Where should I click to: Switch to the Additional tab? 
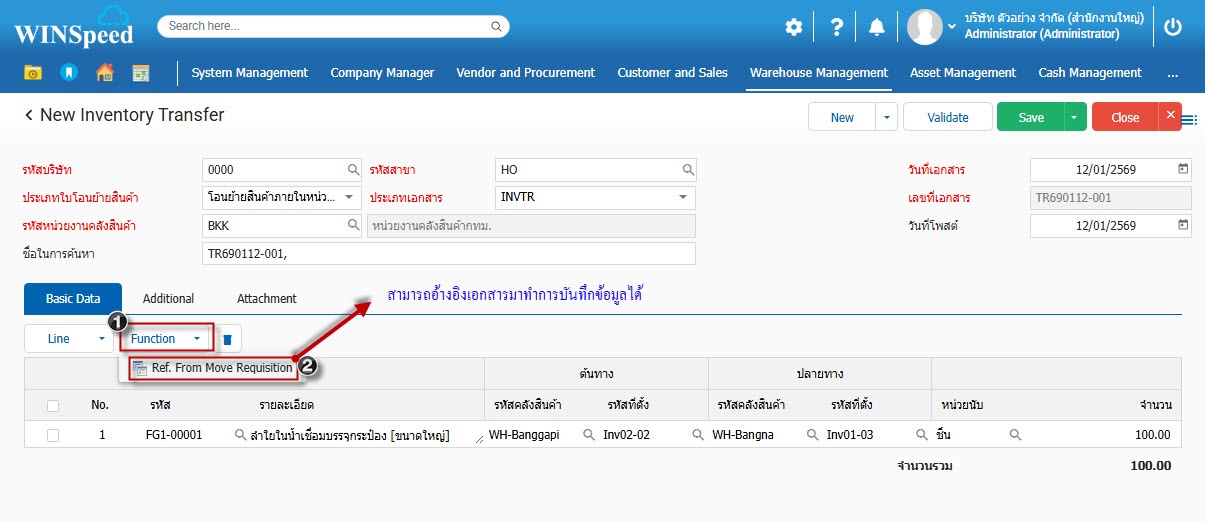pos(168,298)
